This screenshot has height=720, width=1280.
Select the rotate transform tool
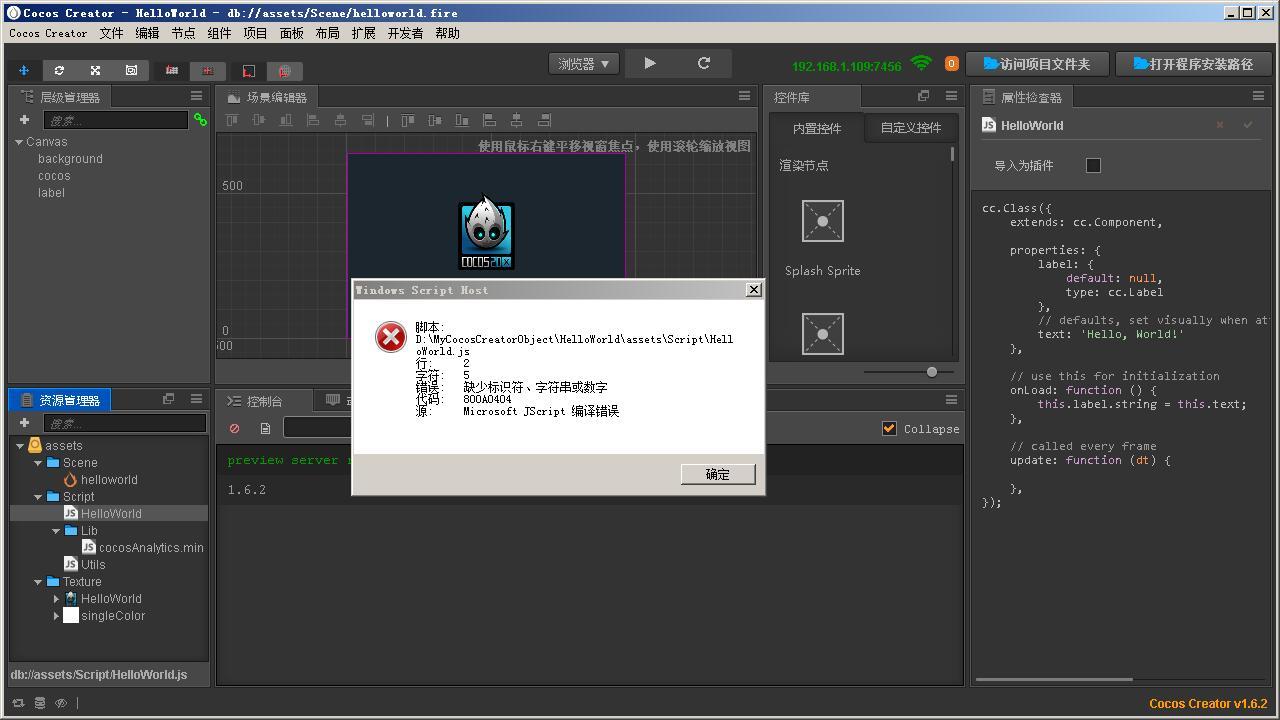coord(59,70)
